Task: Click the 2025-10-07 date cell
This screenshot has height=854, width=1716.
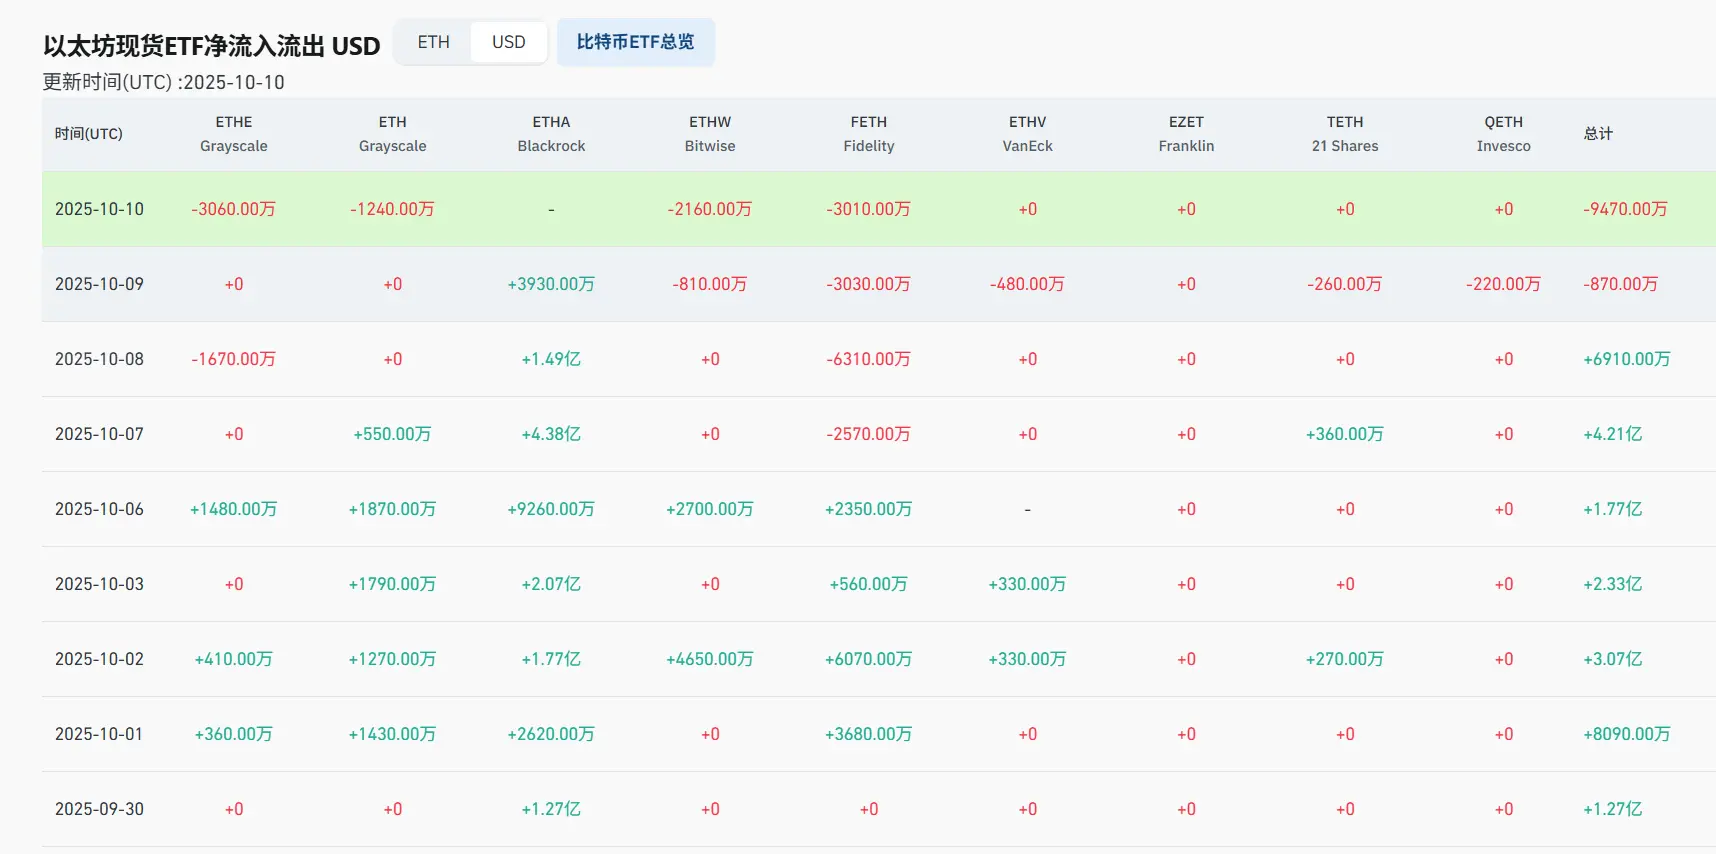Action: click(x=99, y=434)
